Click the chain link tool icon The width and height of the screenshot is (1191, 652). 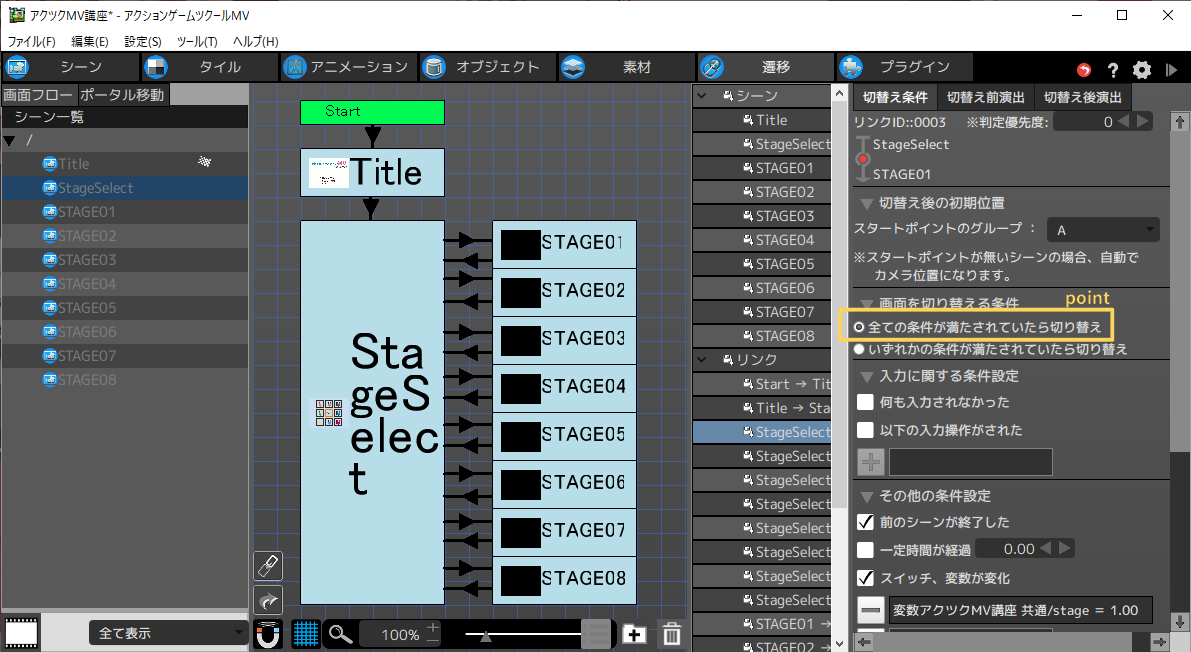[x=268, y=566]
